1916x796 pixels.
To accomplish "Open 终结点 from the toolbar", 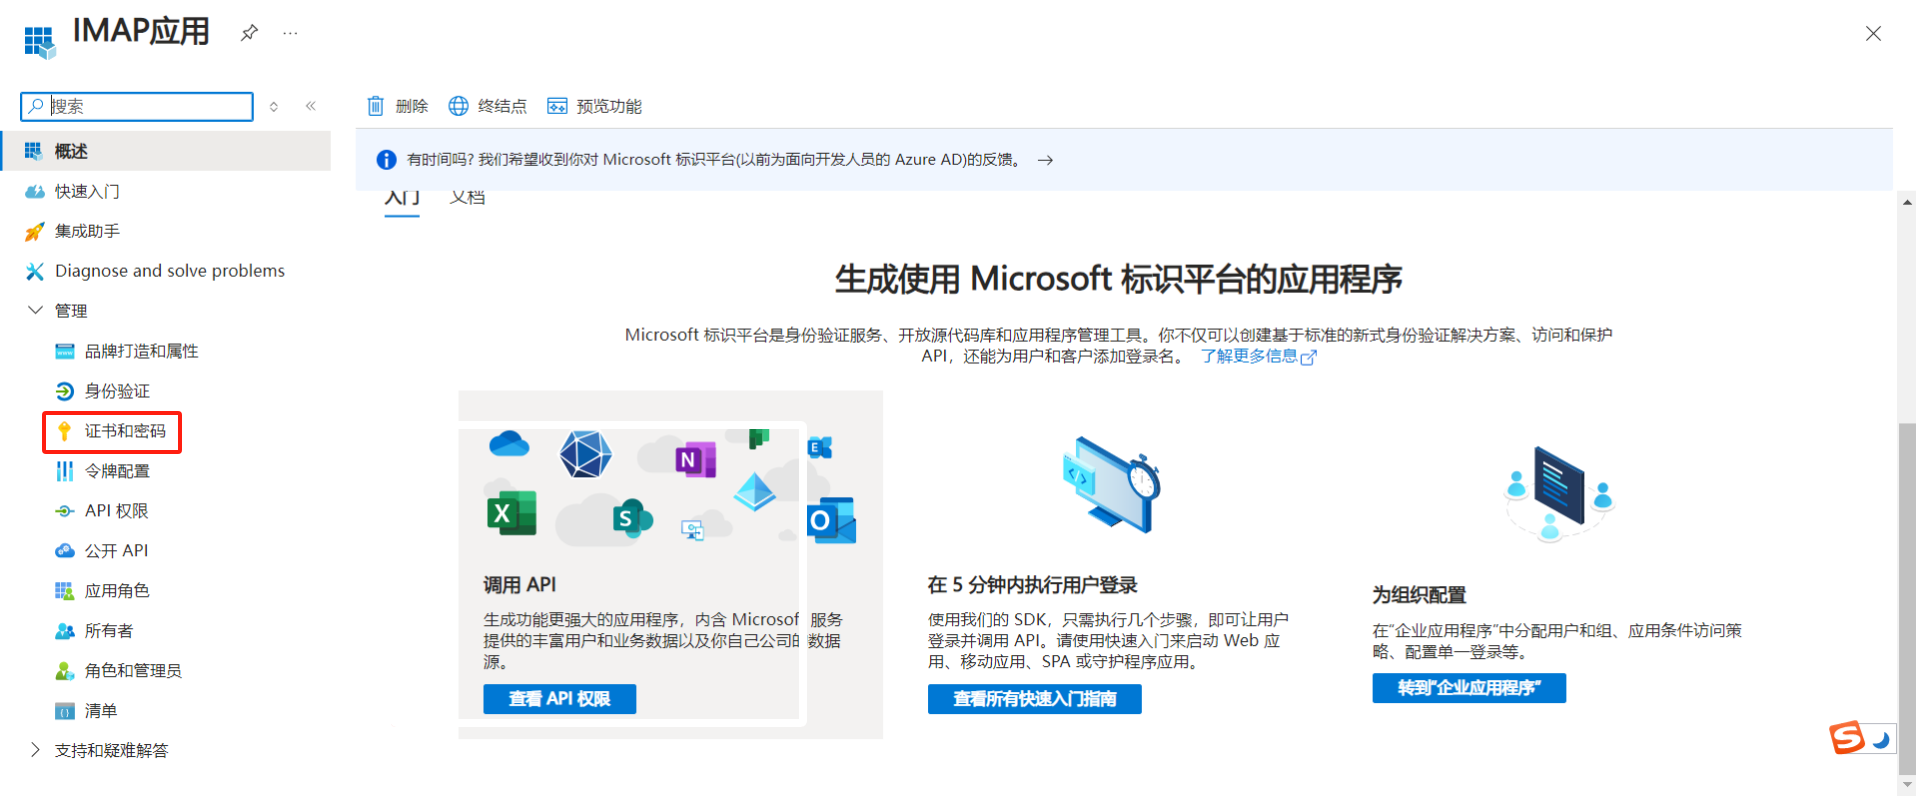I will pyautogui.click(x=488, y=106).
